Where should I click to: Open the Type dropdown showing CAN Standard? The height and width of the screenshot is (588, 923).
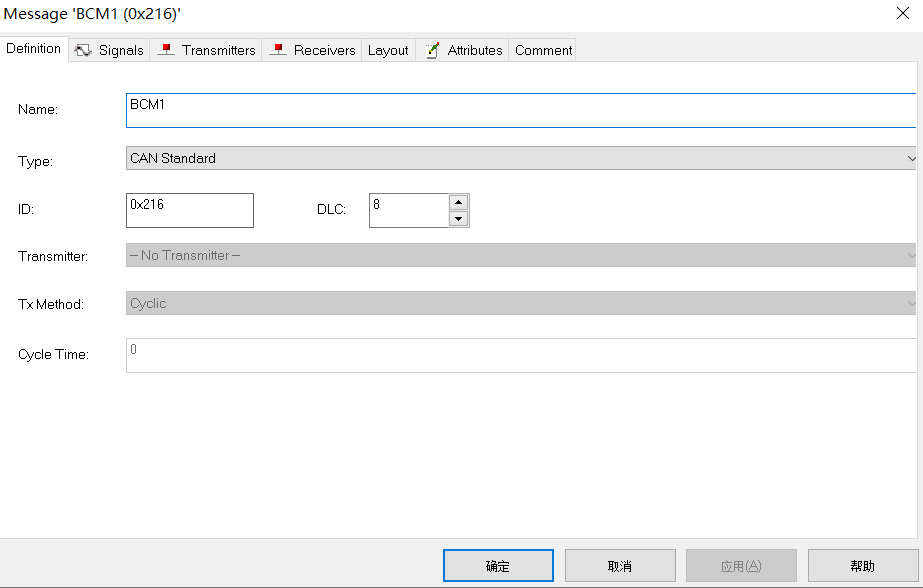910,158
